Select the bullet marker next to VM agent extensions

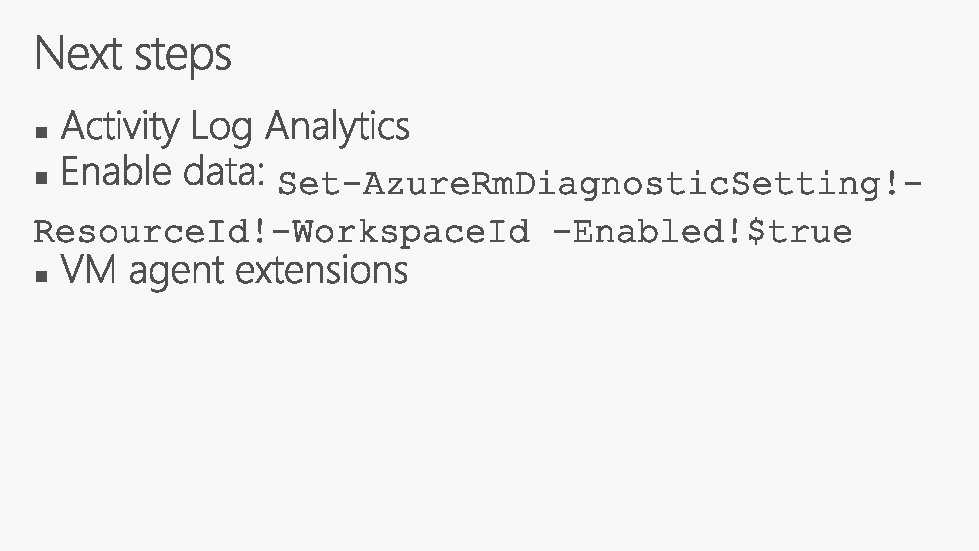(40, 275)
